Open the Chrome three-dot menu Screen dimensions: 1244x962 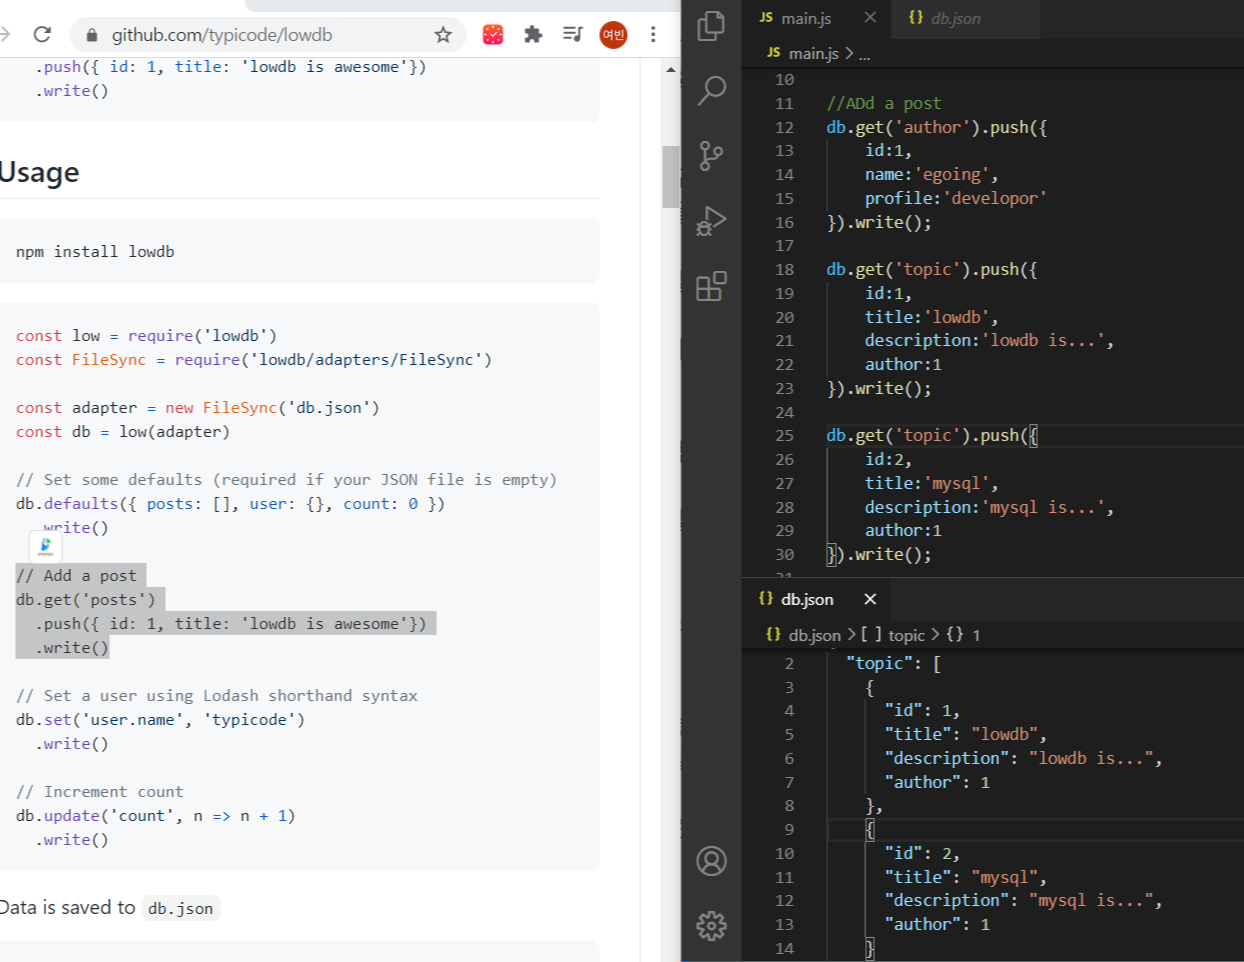(653, 35)
